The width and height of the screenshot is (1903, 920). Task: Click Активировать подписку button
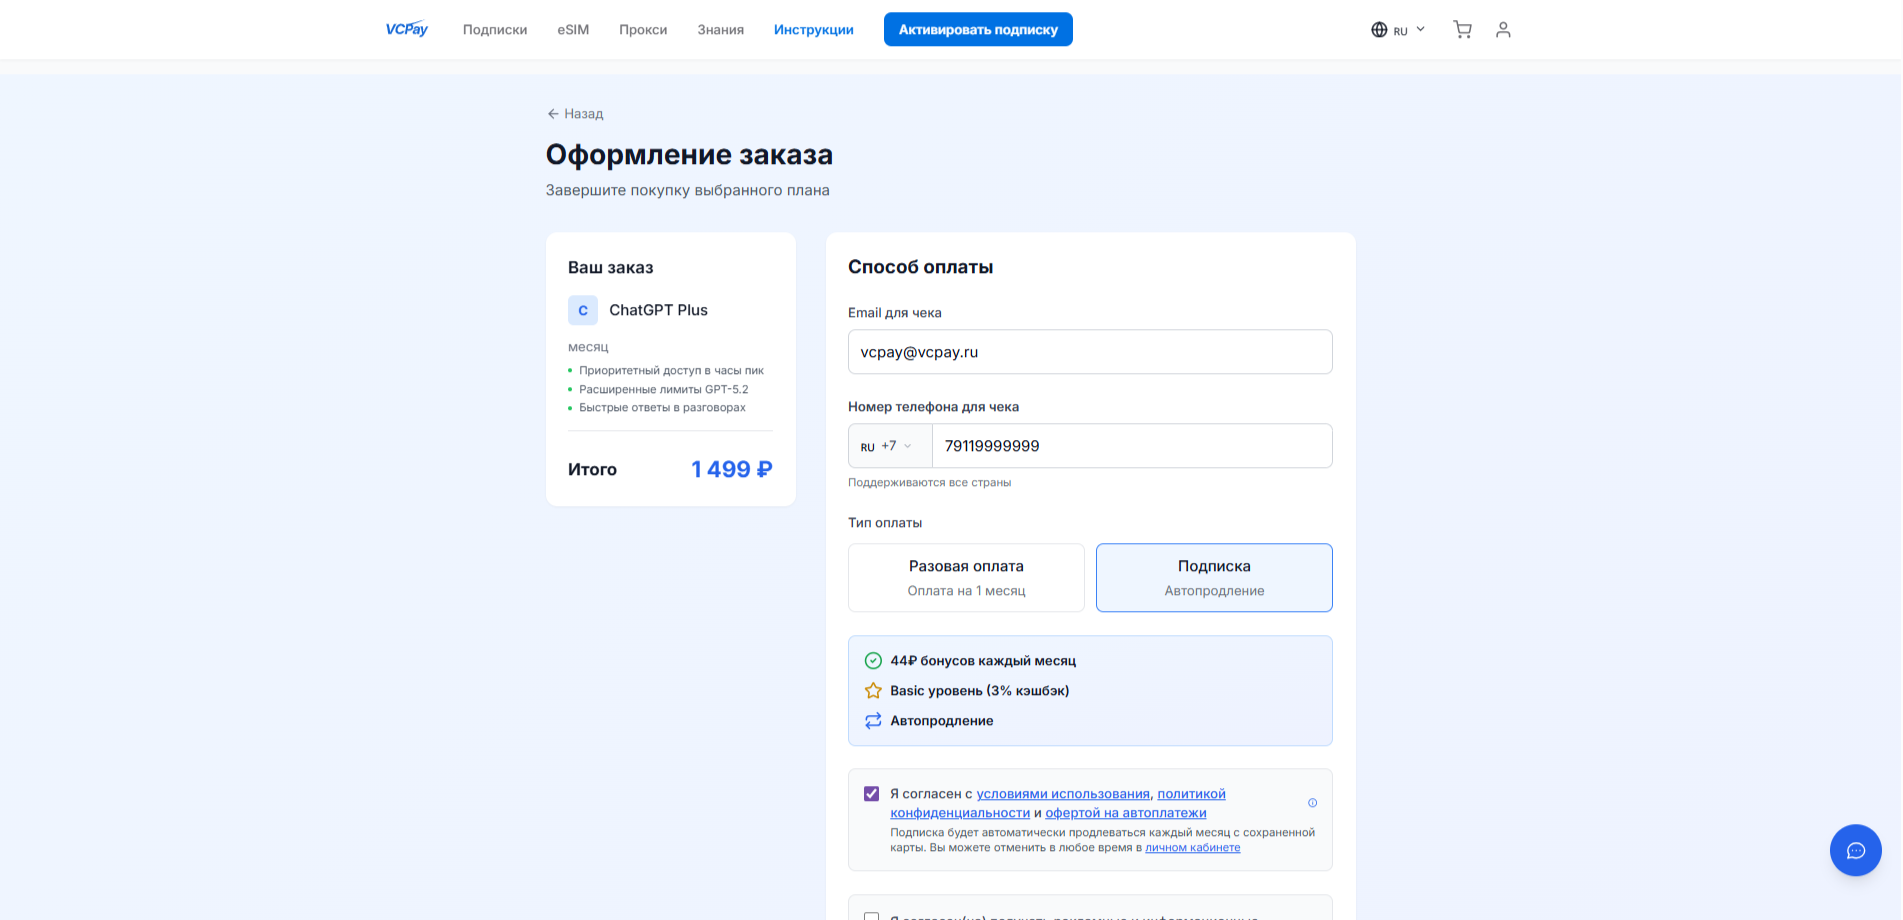[978, 29]
